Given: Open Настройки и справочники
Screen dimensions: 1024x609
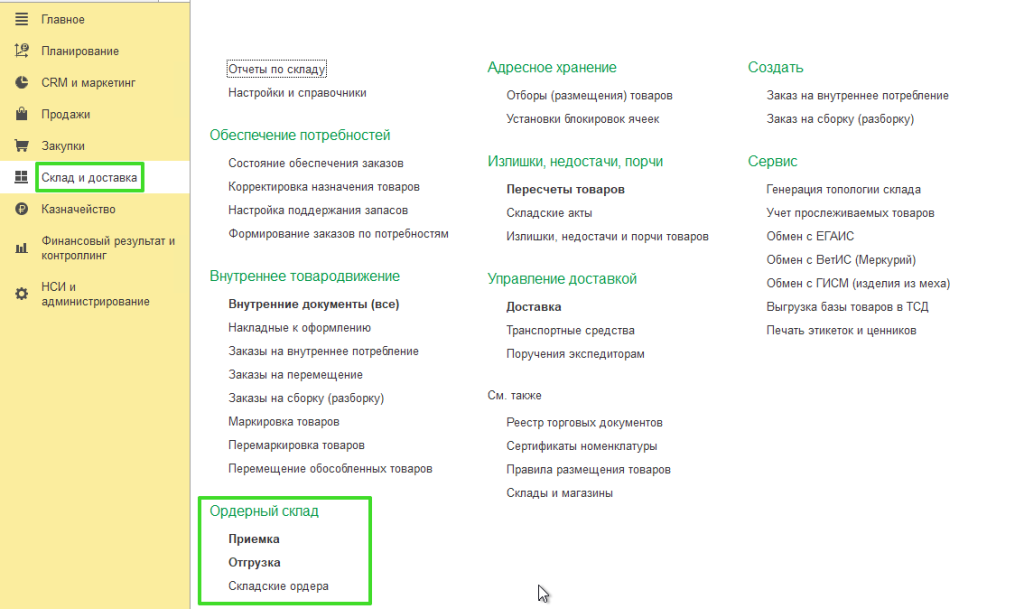Looking at the screenshot, I should [297, 93].
